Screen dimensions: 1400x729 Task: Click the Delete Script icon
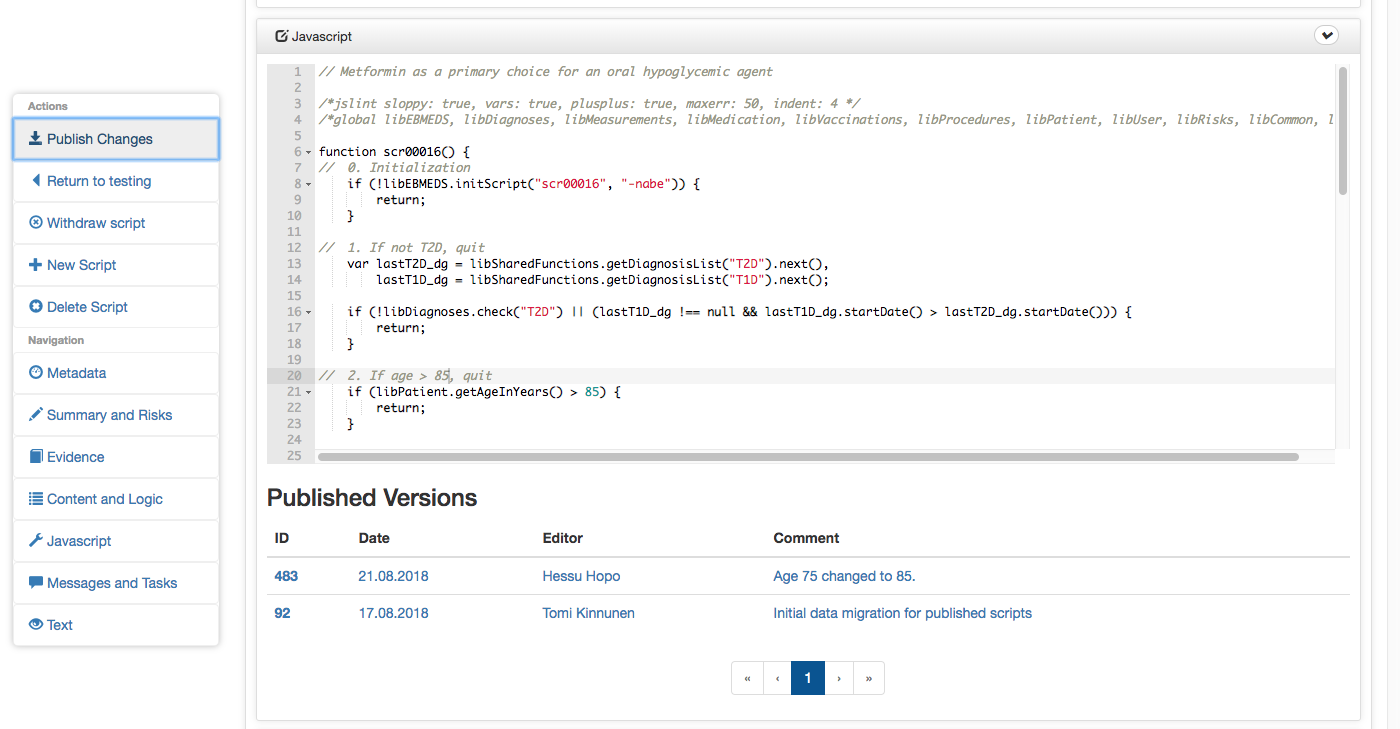[36, 307]
